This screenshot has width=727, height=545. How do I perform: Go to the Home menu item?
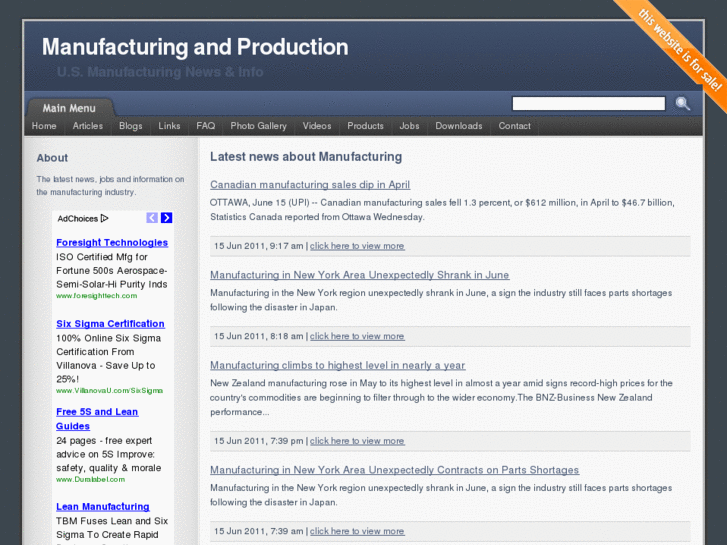[x=44, y=126]
